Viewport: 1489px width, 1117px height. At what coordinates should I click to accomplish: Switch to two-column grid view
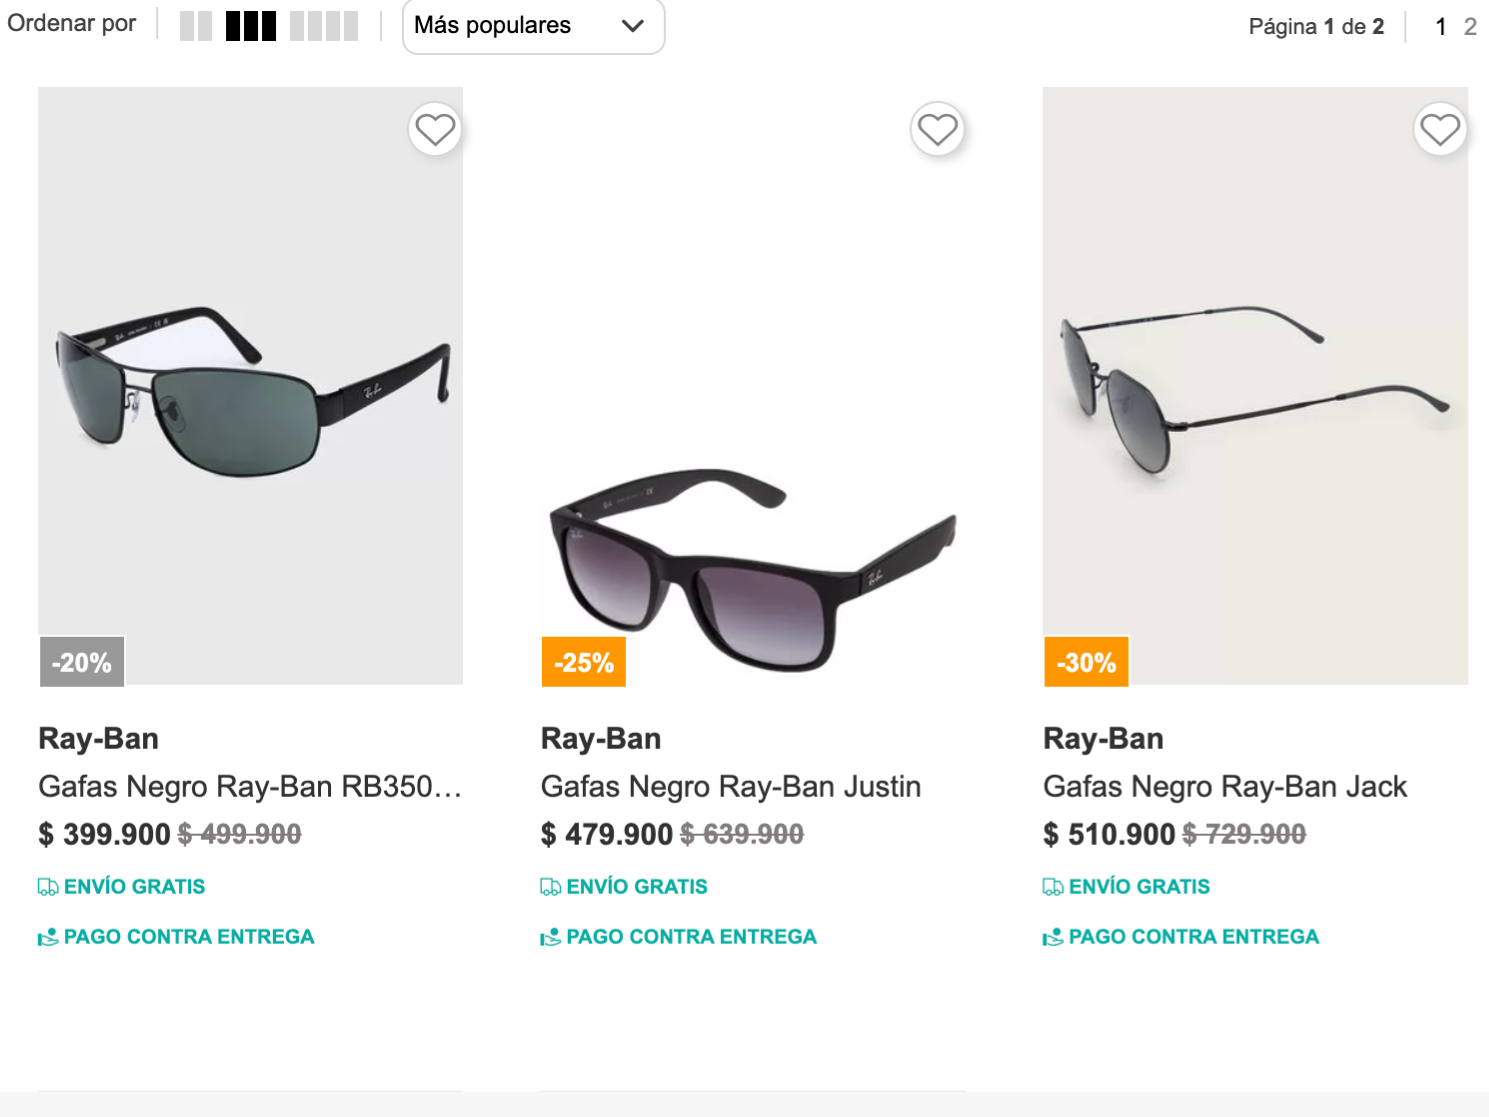[x=196, y=25]
